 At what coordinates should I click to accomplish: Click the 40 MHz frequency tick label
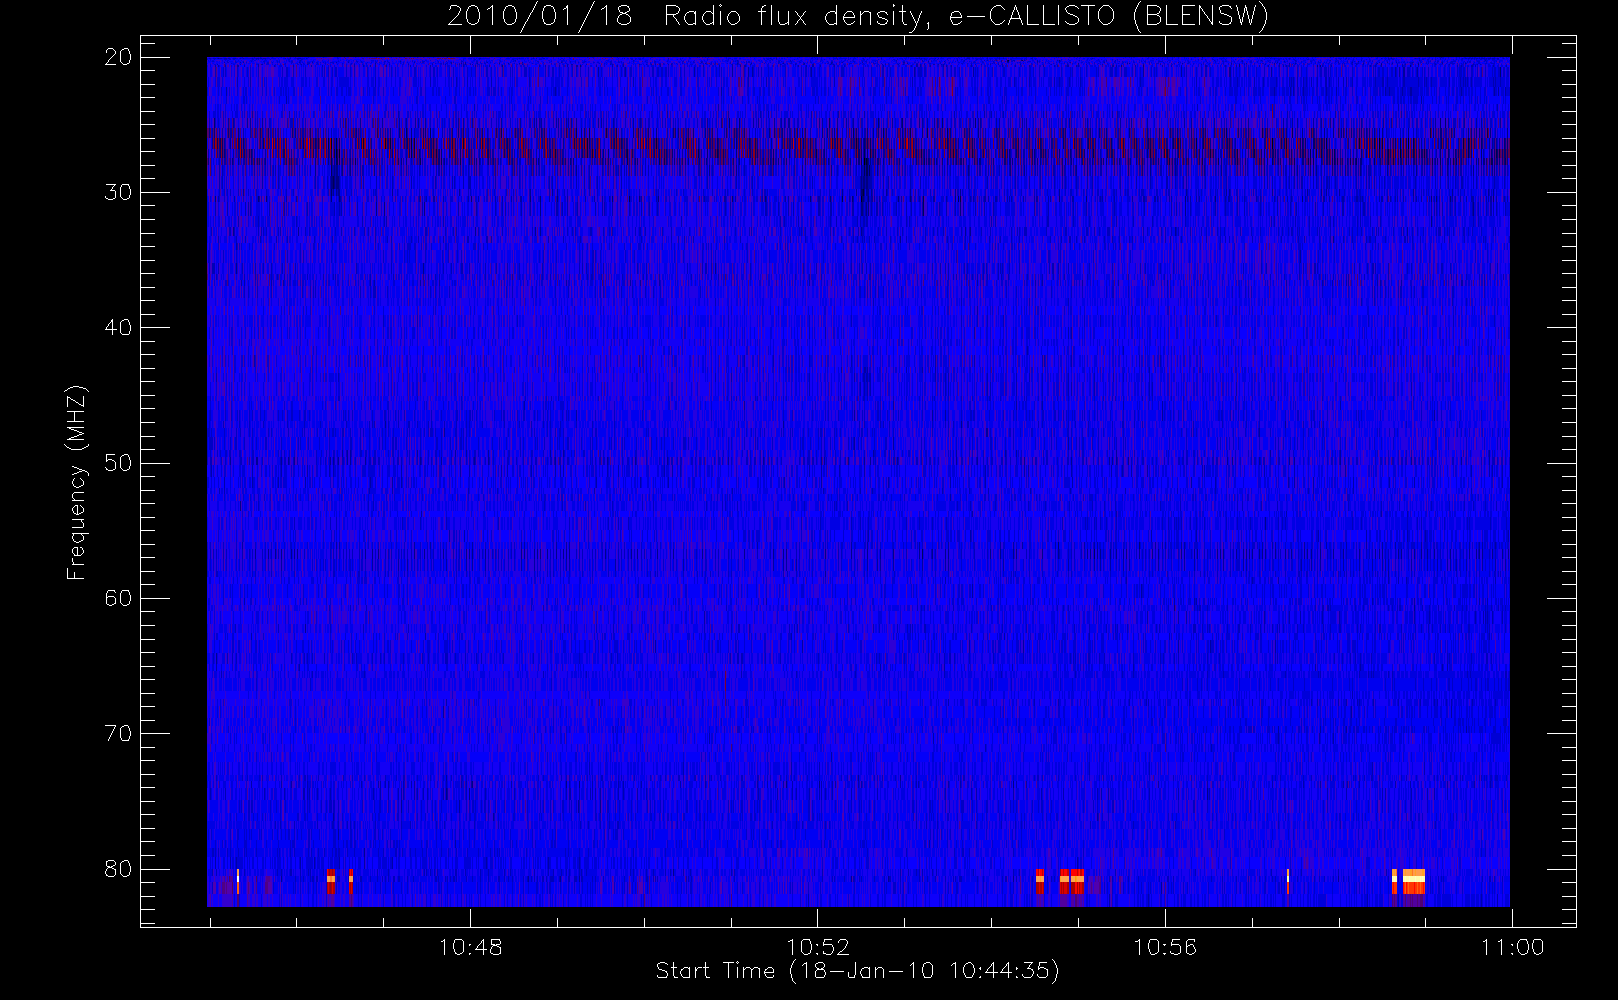click(x=118, y=327)
